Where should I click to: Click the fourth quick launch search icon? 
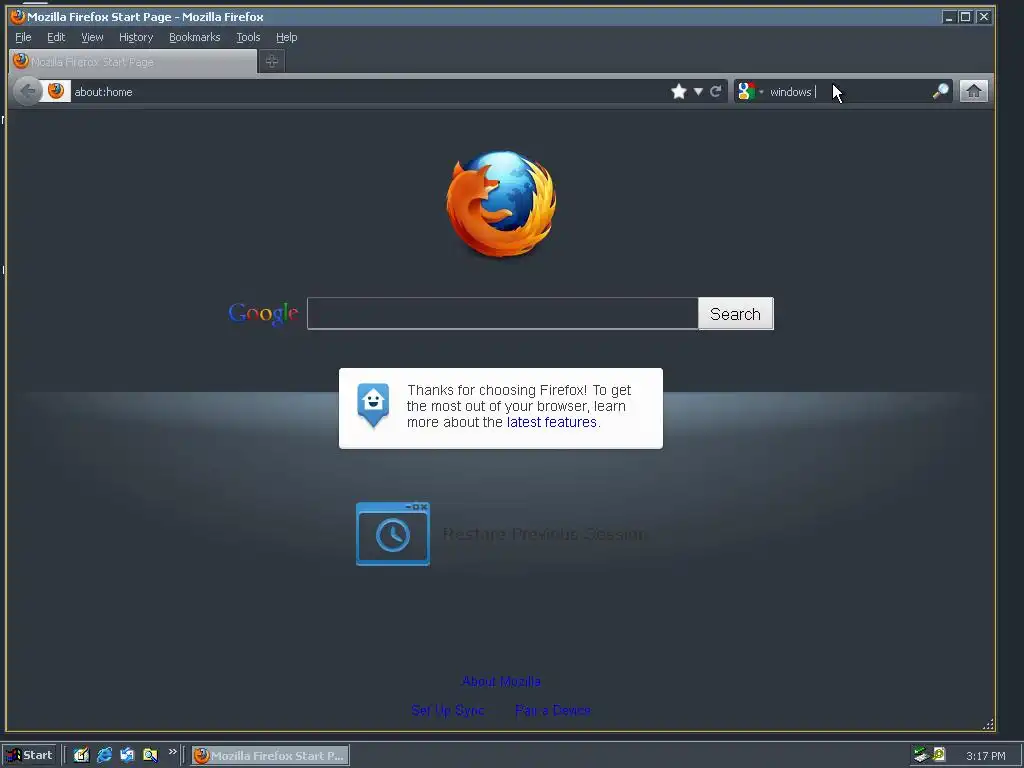click(150, 755)
